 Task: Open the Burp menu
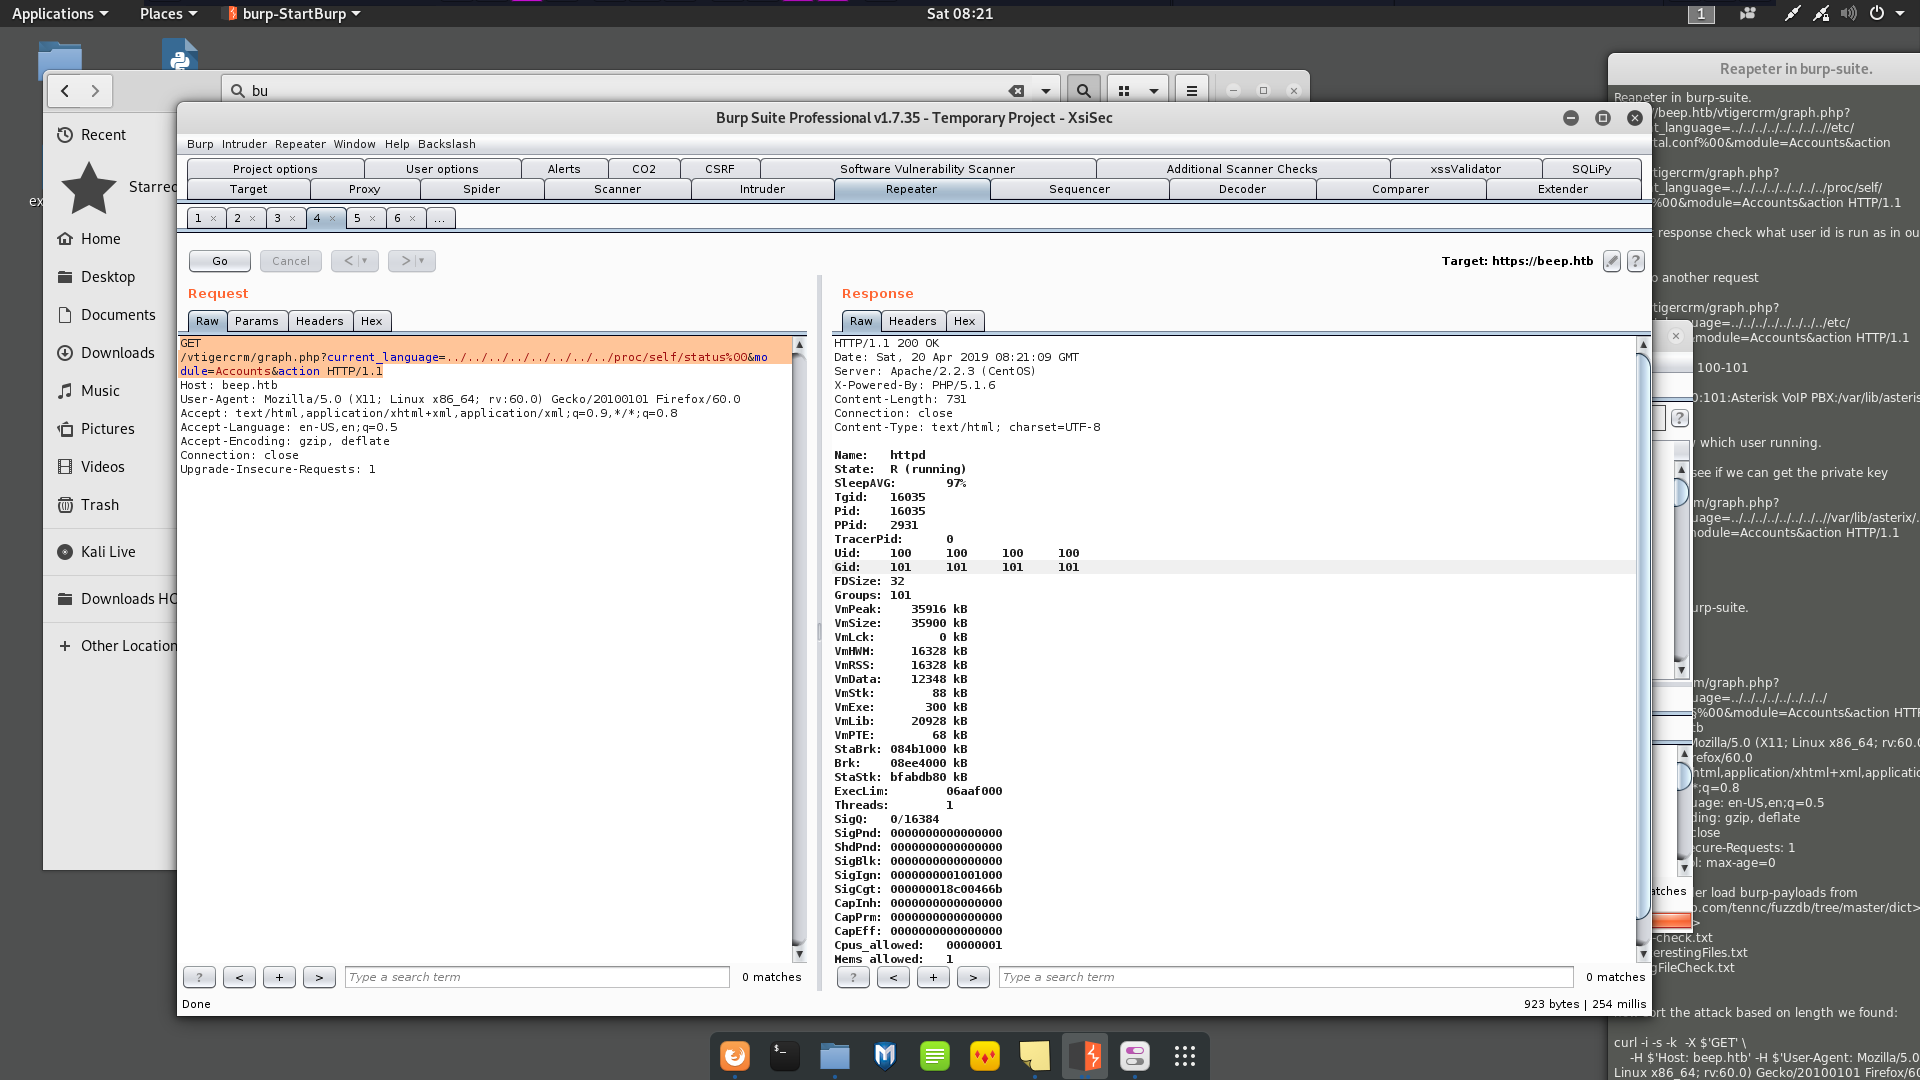(200, 144)
